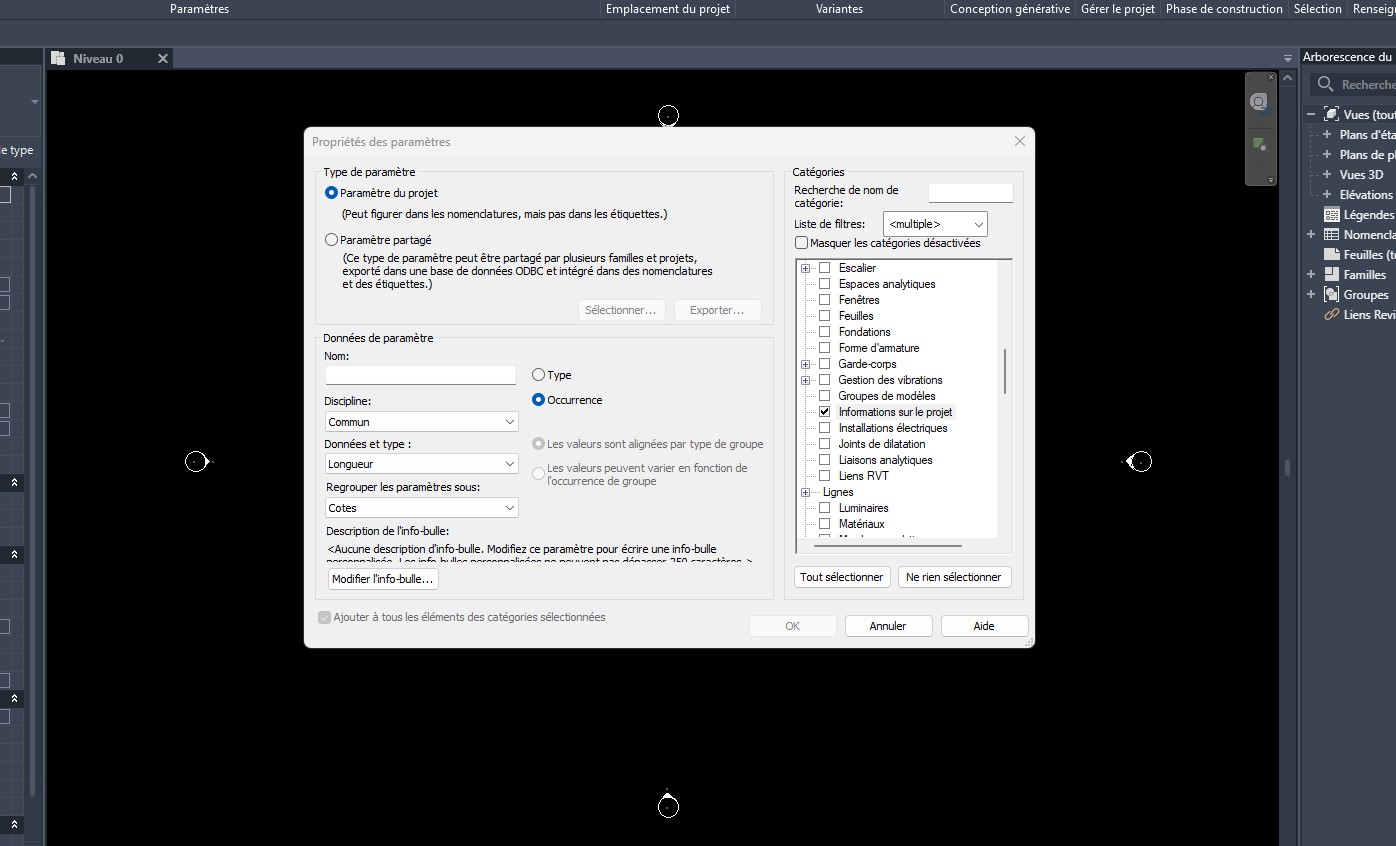Click the Tout sélectionner button
The width and height of the screenshot is (1396, 846).
(x=842, y=577)
